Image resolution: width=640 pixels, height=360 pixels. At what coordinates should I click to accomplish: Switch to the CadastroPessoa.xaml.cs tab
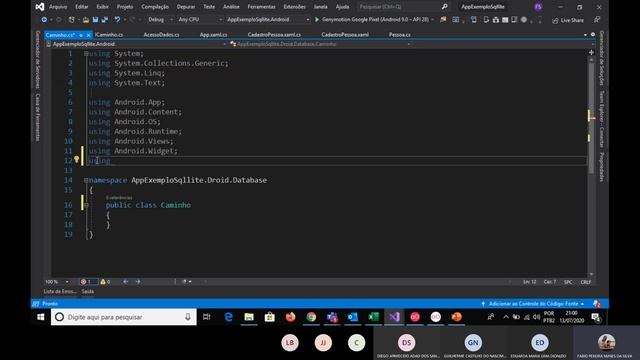tap(274, 35)
